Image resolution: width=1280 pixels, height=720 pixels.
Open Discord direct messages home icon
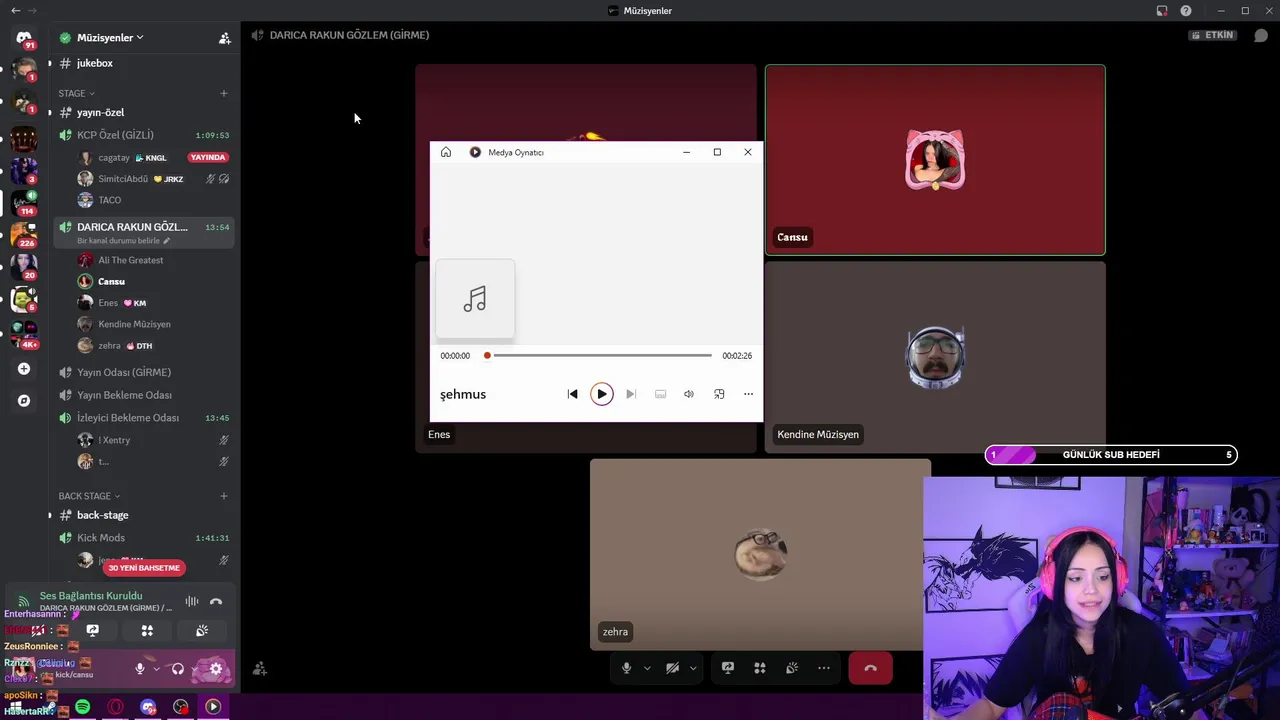24,37
